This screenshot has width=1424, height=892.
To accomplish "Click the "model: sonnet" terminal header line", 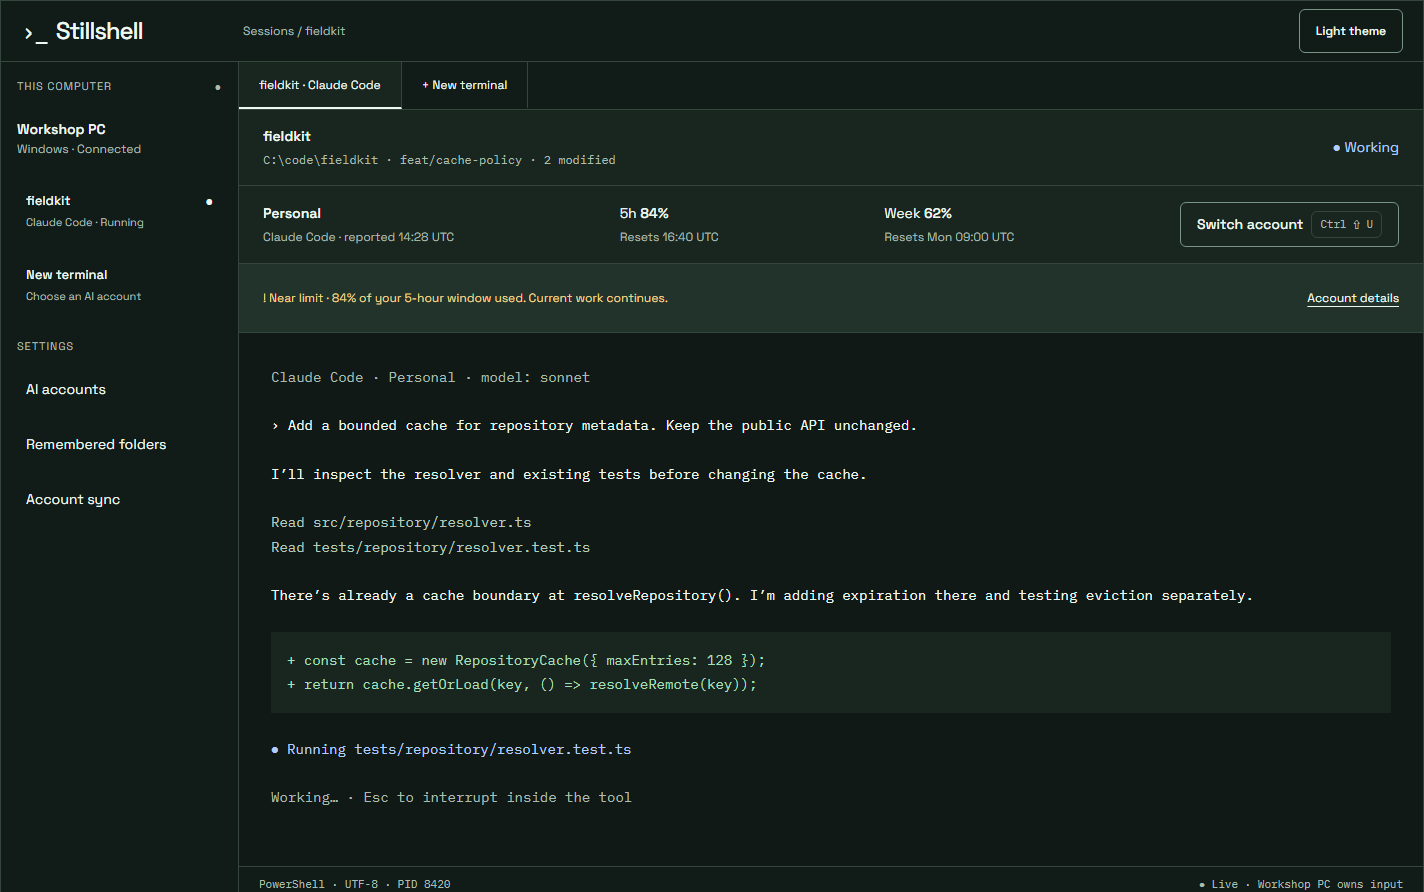I will tap(430, 377).
